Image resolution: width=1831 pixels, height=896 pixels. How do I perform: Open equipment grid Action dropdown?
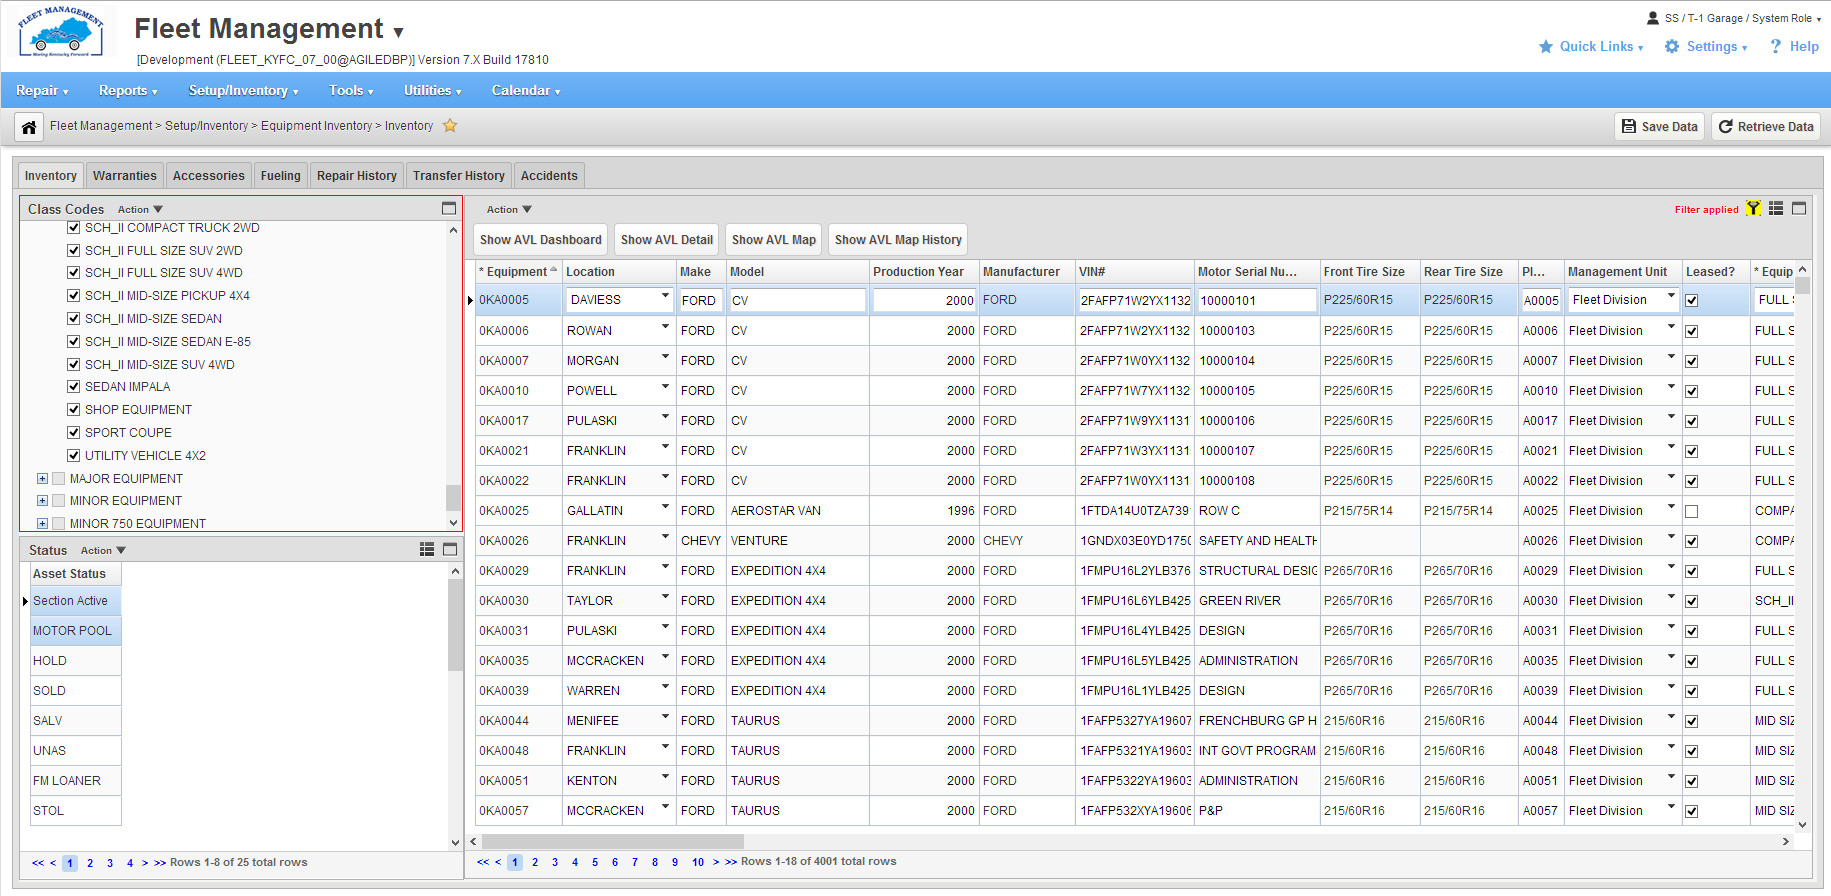pos(509,210)
